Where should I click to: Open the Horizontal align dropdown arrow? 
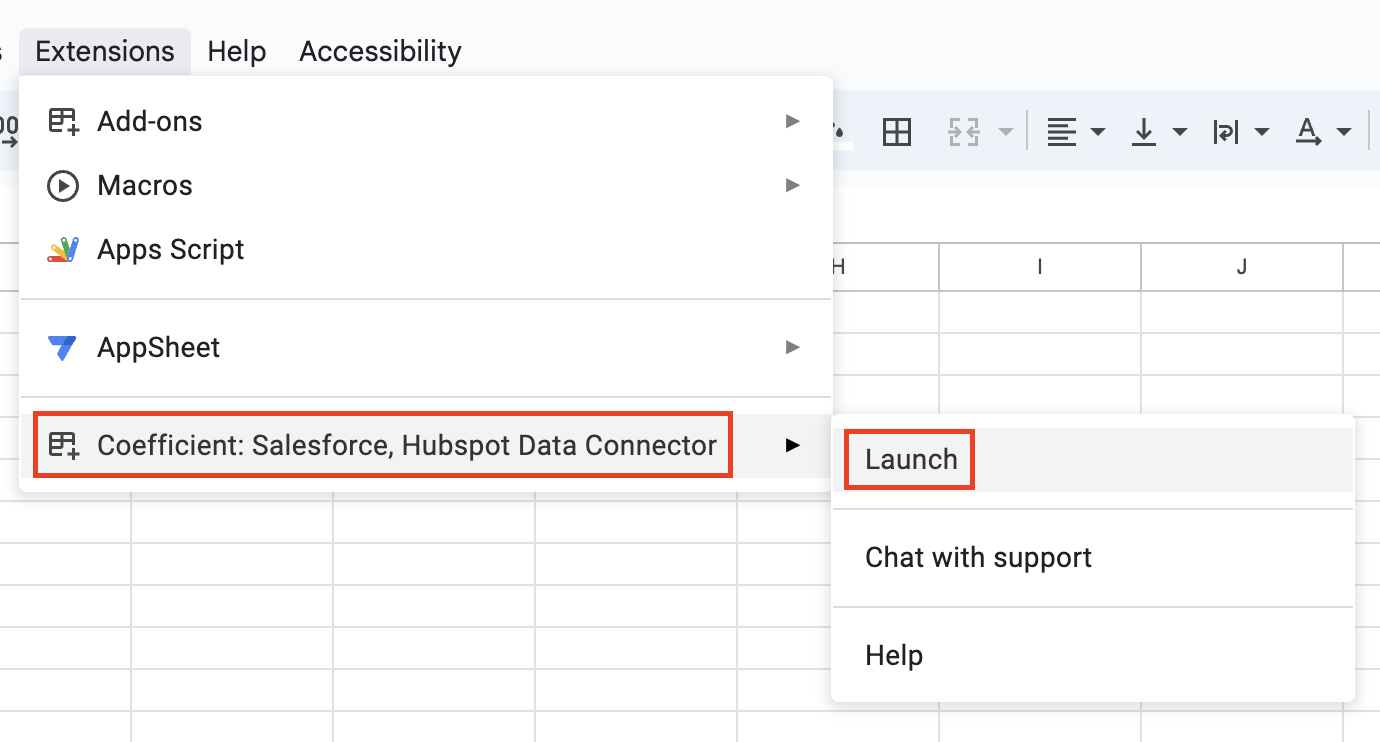point(1098,132)
